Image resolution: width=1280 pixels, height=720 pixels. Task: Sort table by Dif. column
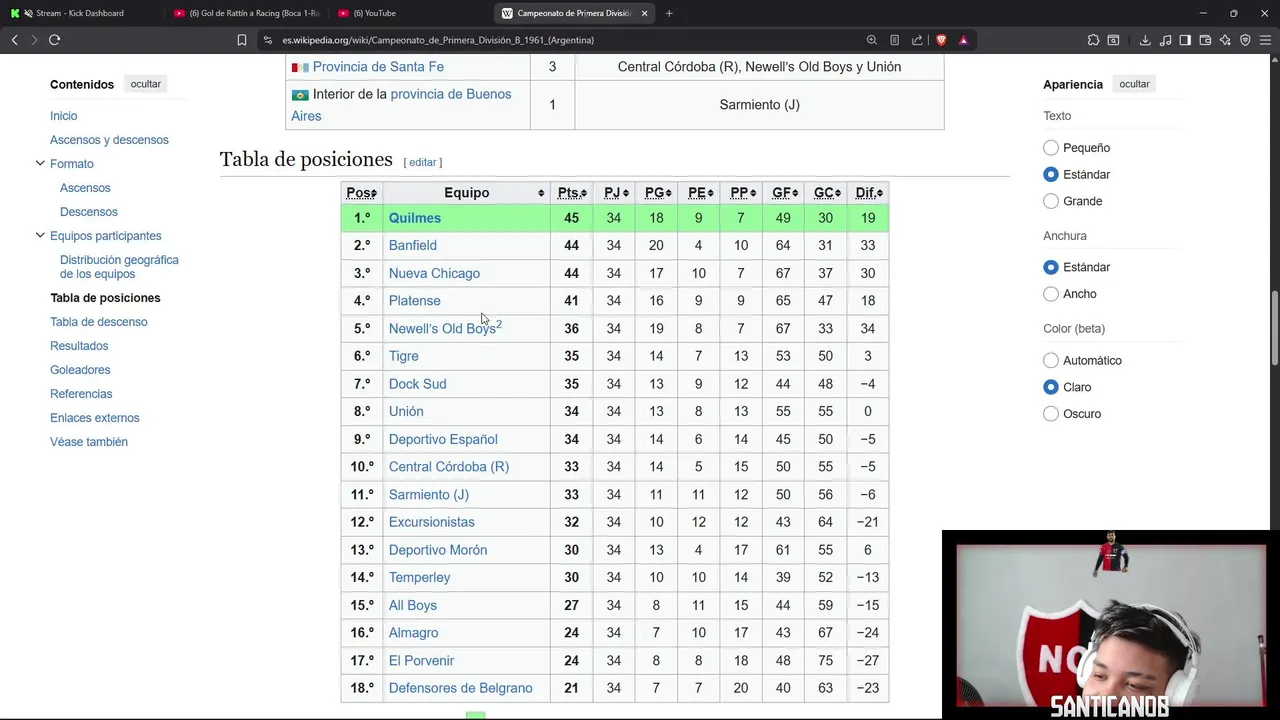point(869,193)
